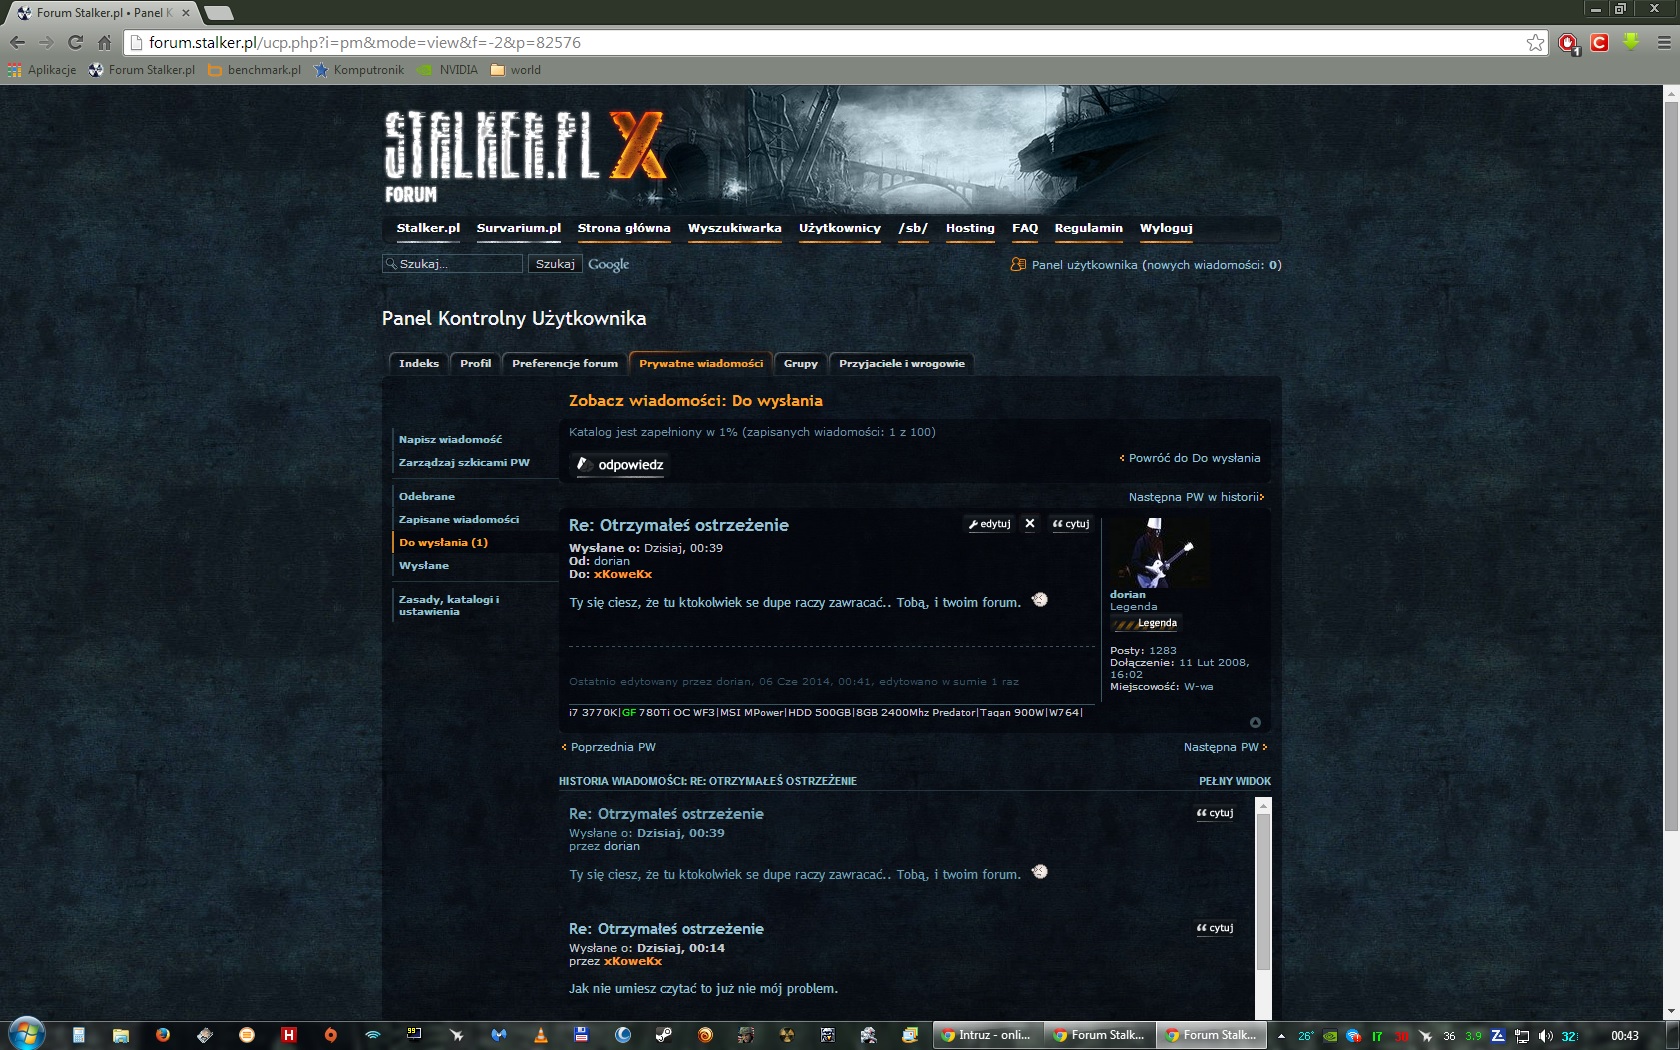Click the Chrome forward arrow
This screenshot has width=1680, height=1050.
point(46,42)
